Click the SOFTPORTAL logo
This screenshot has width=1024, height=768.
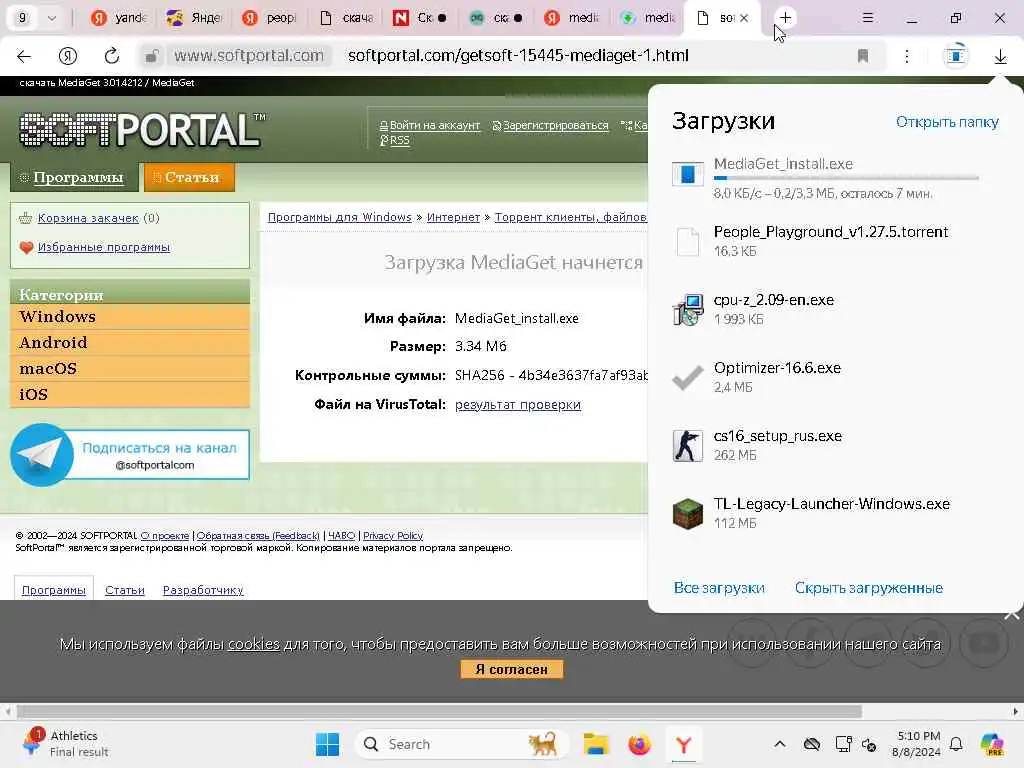(142, 129)
